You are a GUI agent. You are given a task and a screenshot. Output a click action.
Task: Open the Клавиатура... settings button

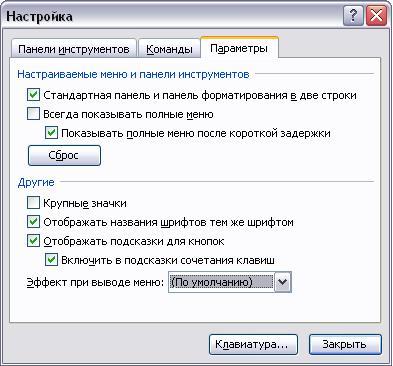click(x=253, y=344)
